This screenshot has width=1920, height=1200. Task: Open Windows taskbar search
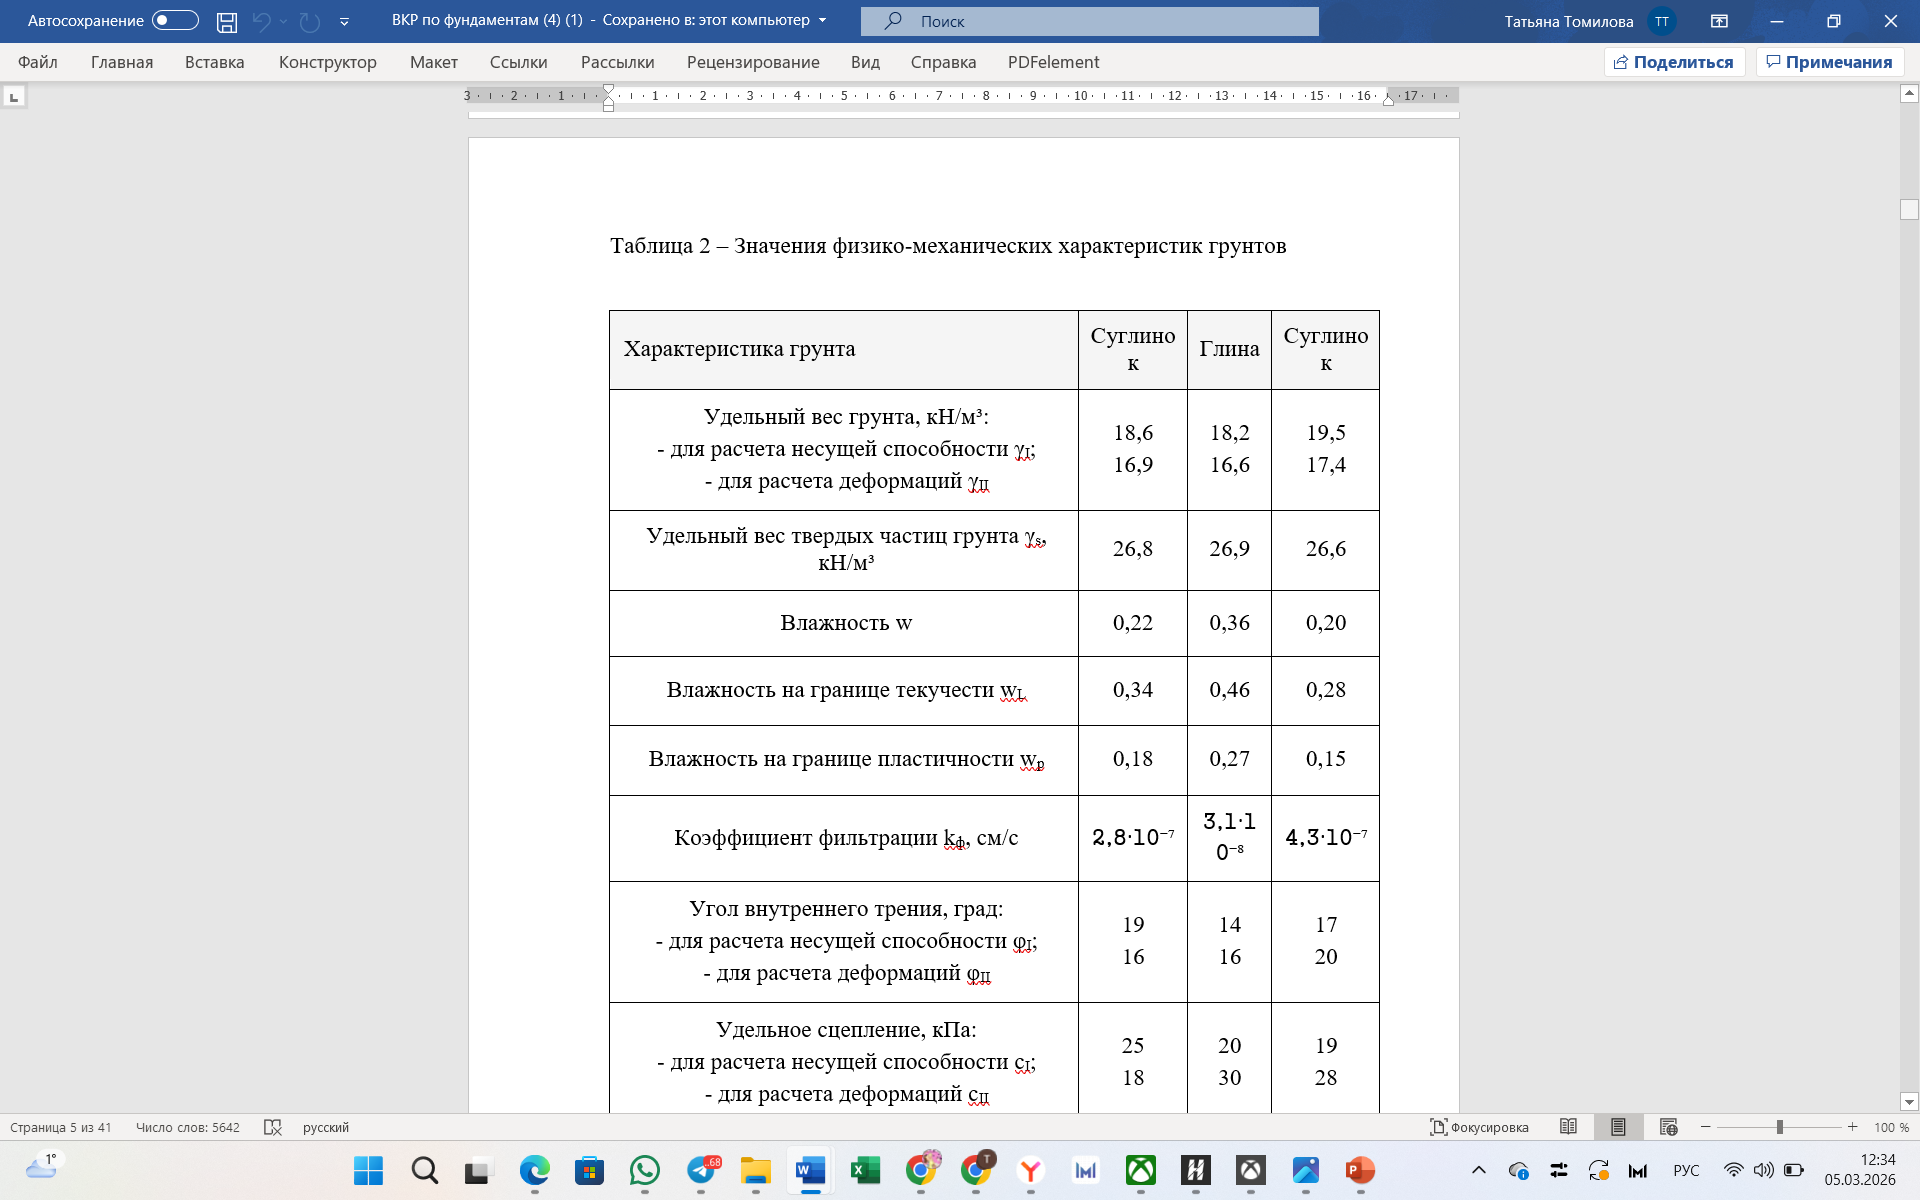click(424, 1170)
